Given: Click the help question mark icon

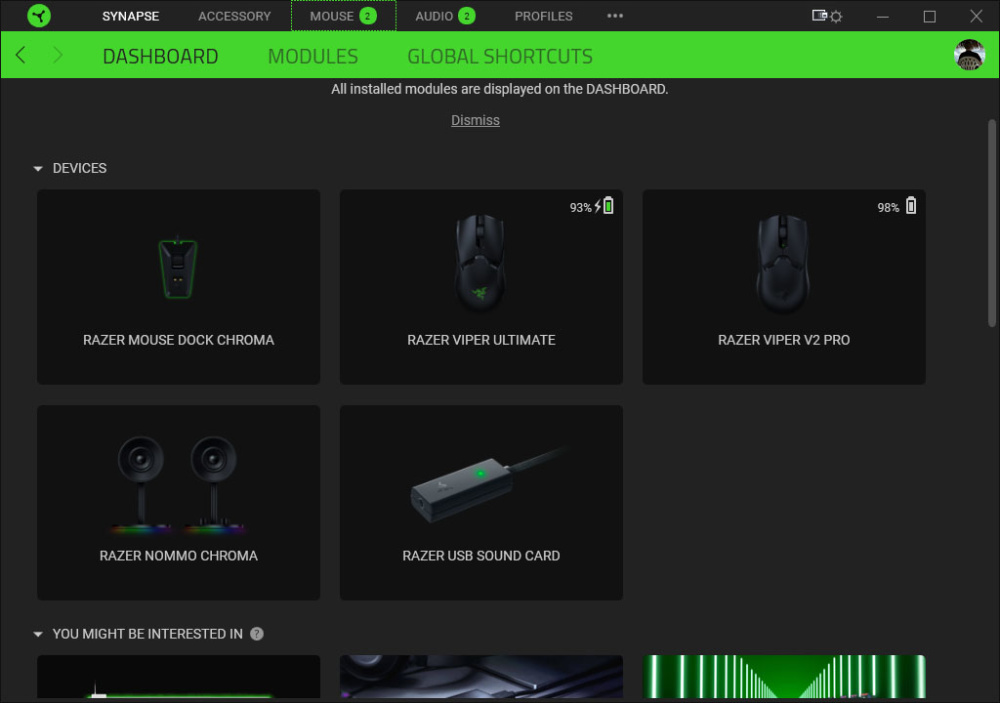Looking at the screenshot, I should click(256, 633).
